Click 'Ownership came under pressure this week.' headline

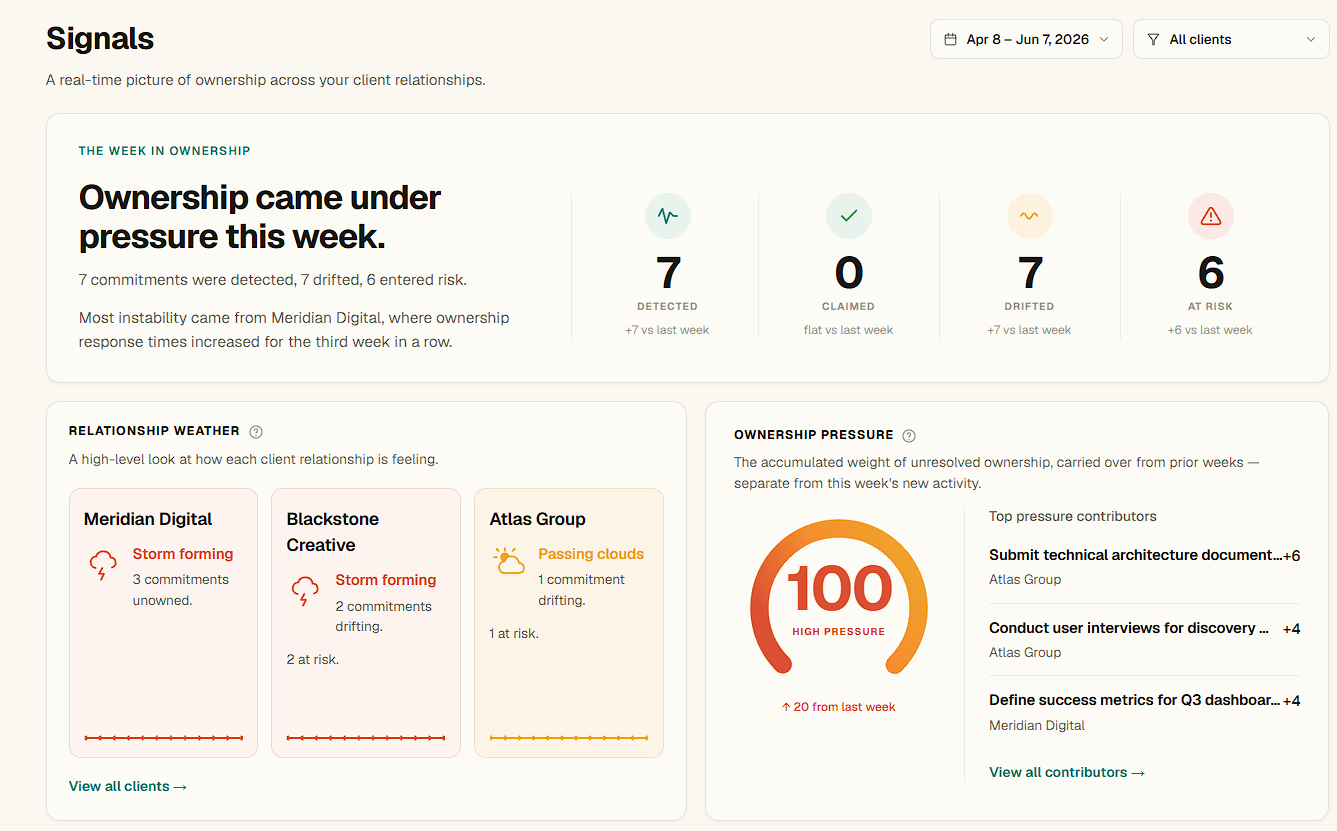pos(260,217)
